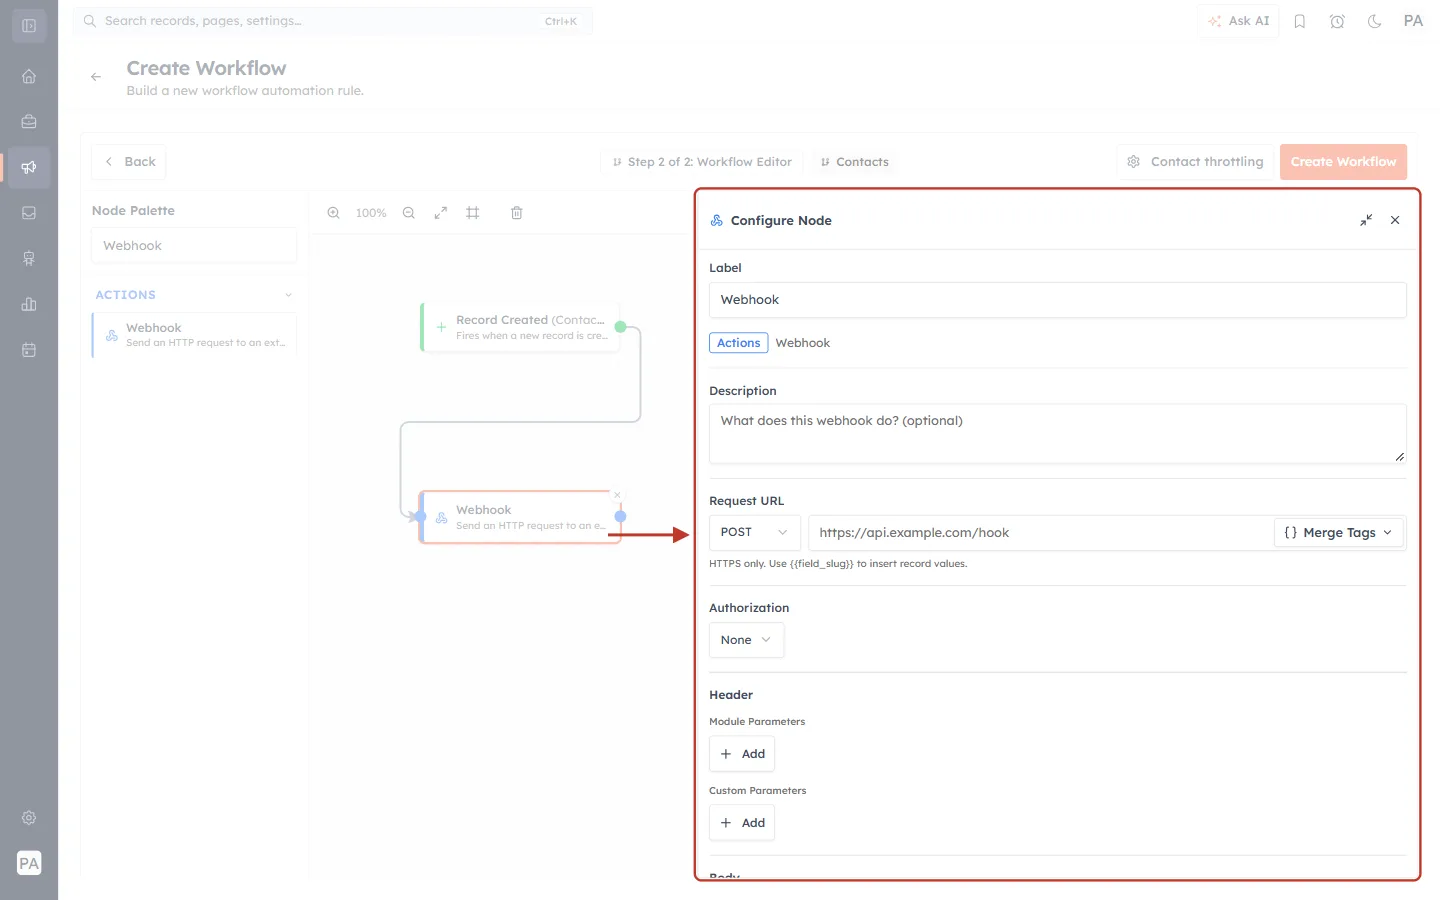
Task: Open Contact throttling settings
Action: pyautogui.click(x=1195, y=162)
